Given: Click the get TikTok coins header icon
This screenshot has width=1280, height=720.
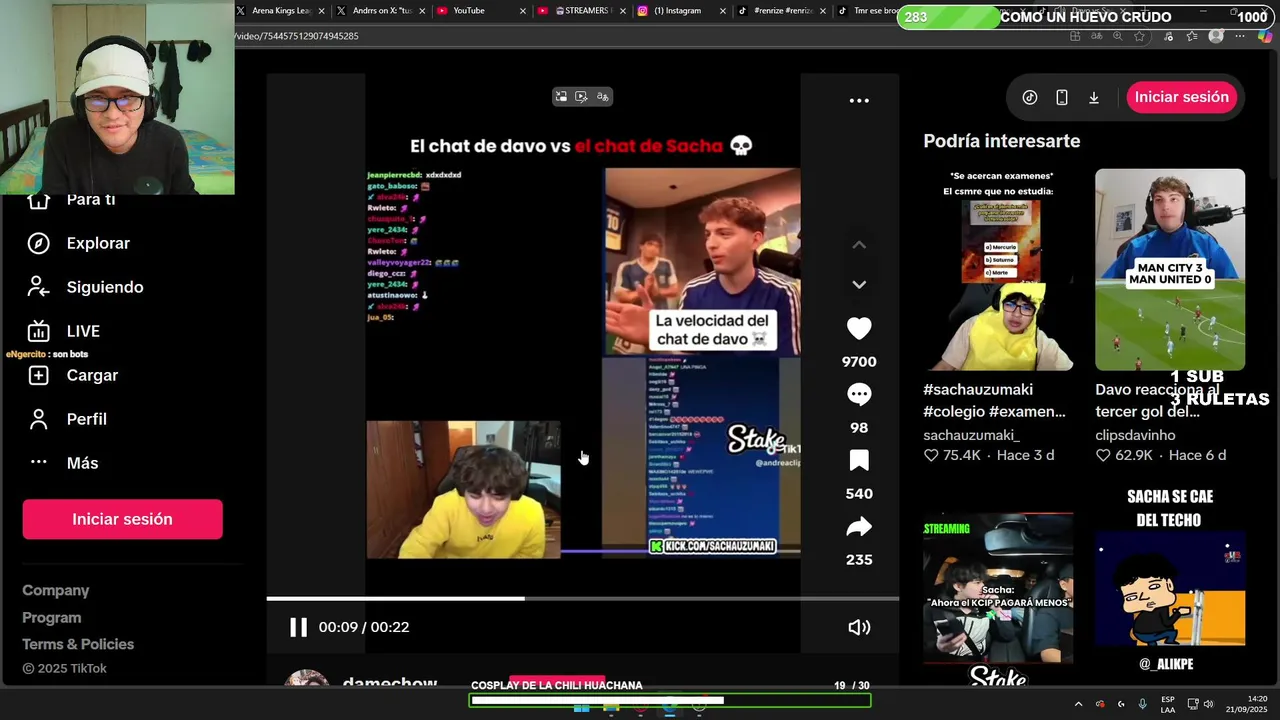Looking at the screenshot, I should [x=1030, y=97].
